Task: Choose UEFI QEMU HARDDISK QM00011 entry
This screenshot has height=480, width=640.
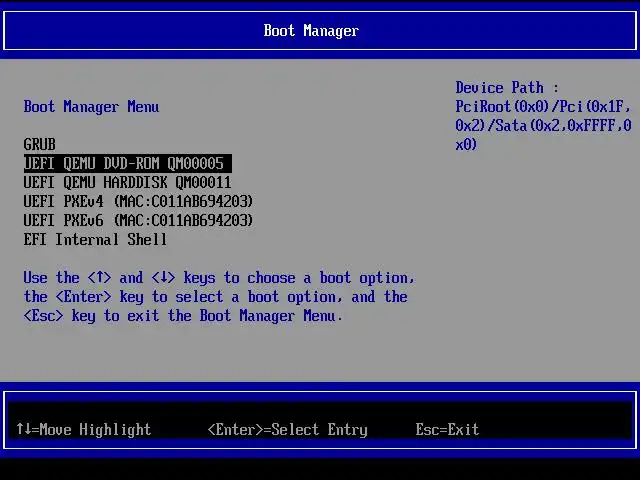Action: click(x=127, y=182)
